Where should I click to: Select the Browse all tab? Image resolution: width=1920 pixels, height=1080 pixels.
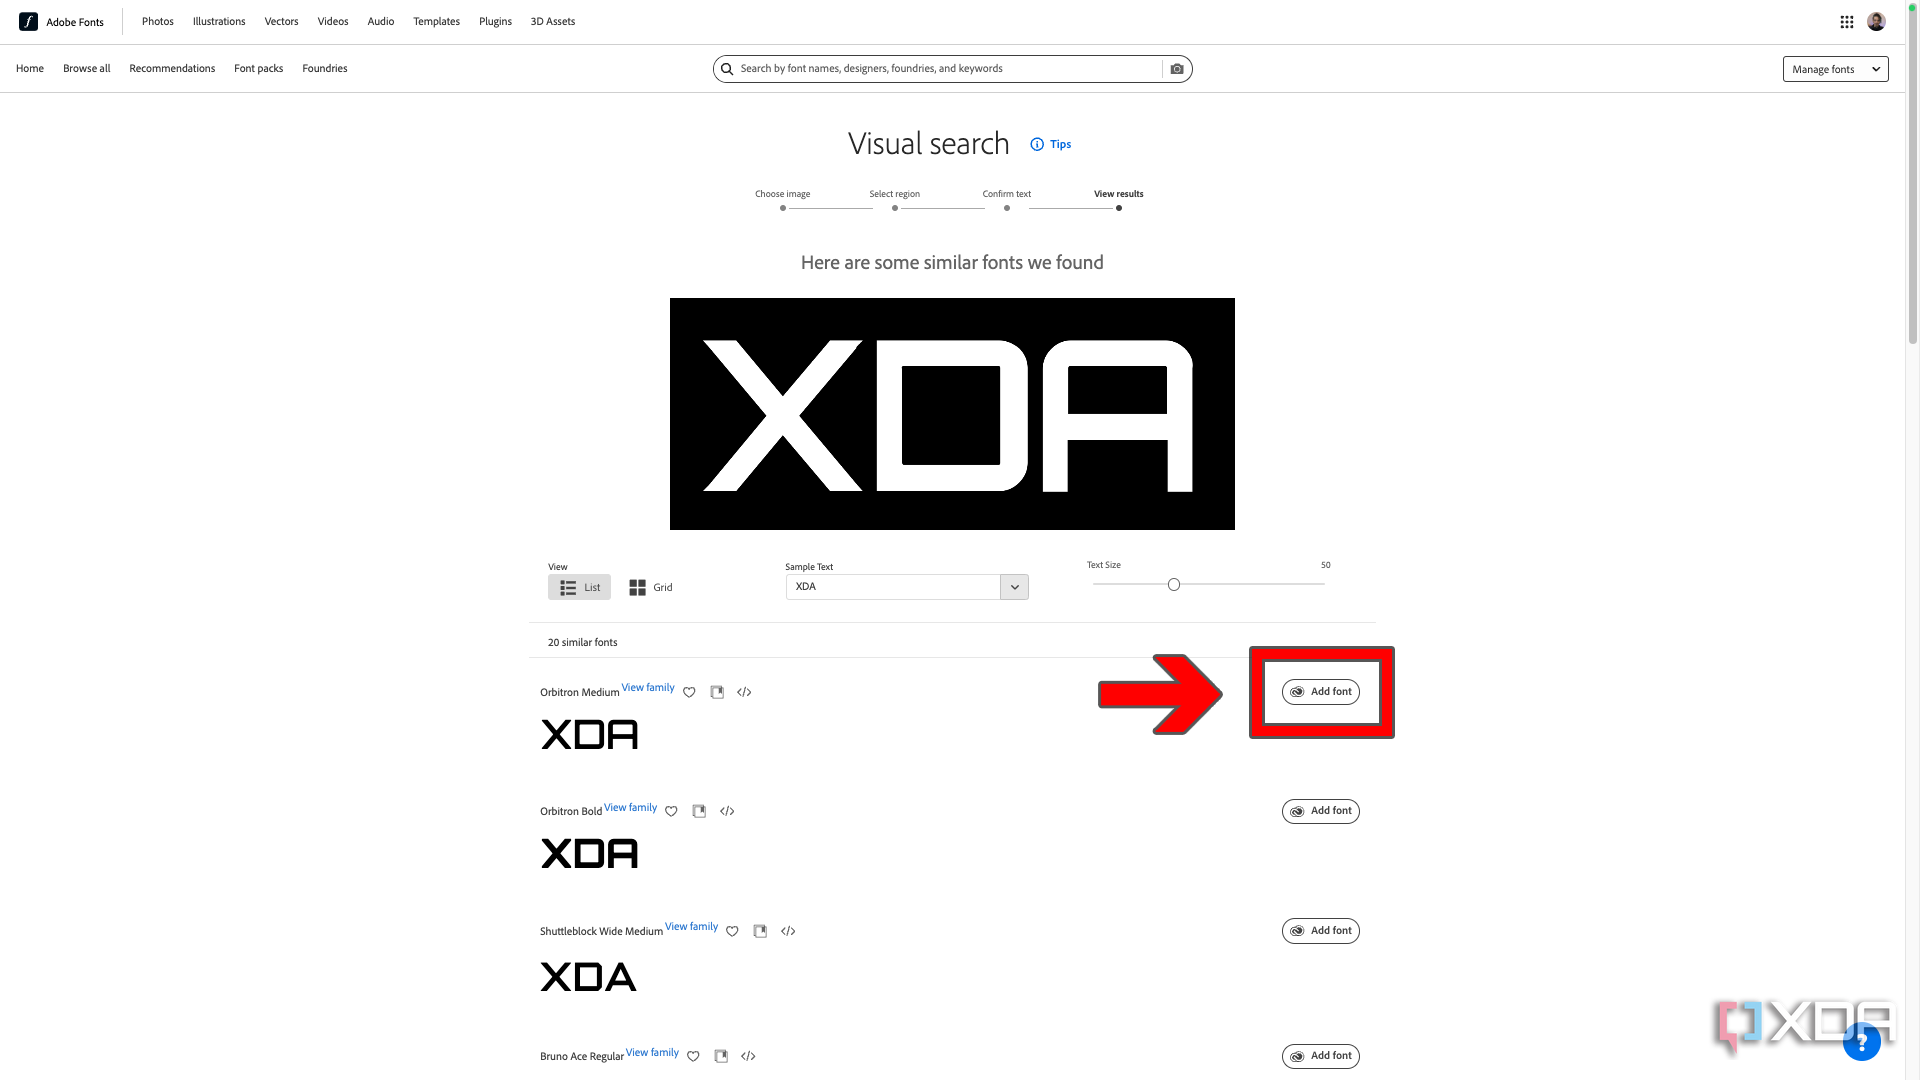[87, 67]
